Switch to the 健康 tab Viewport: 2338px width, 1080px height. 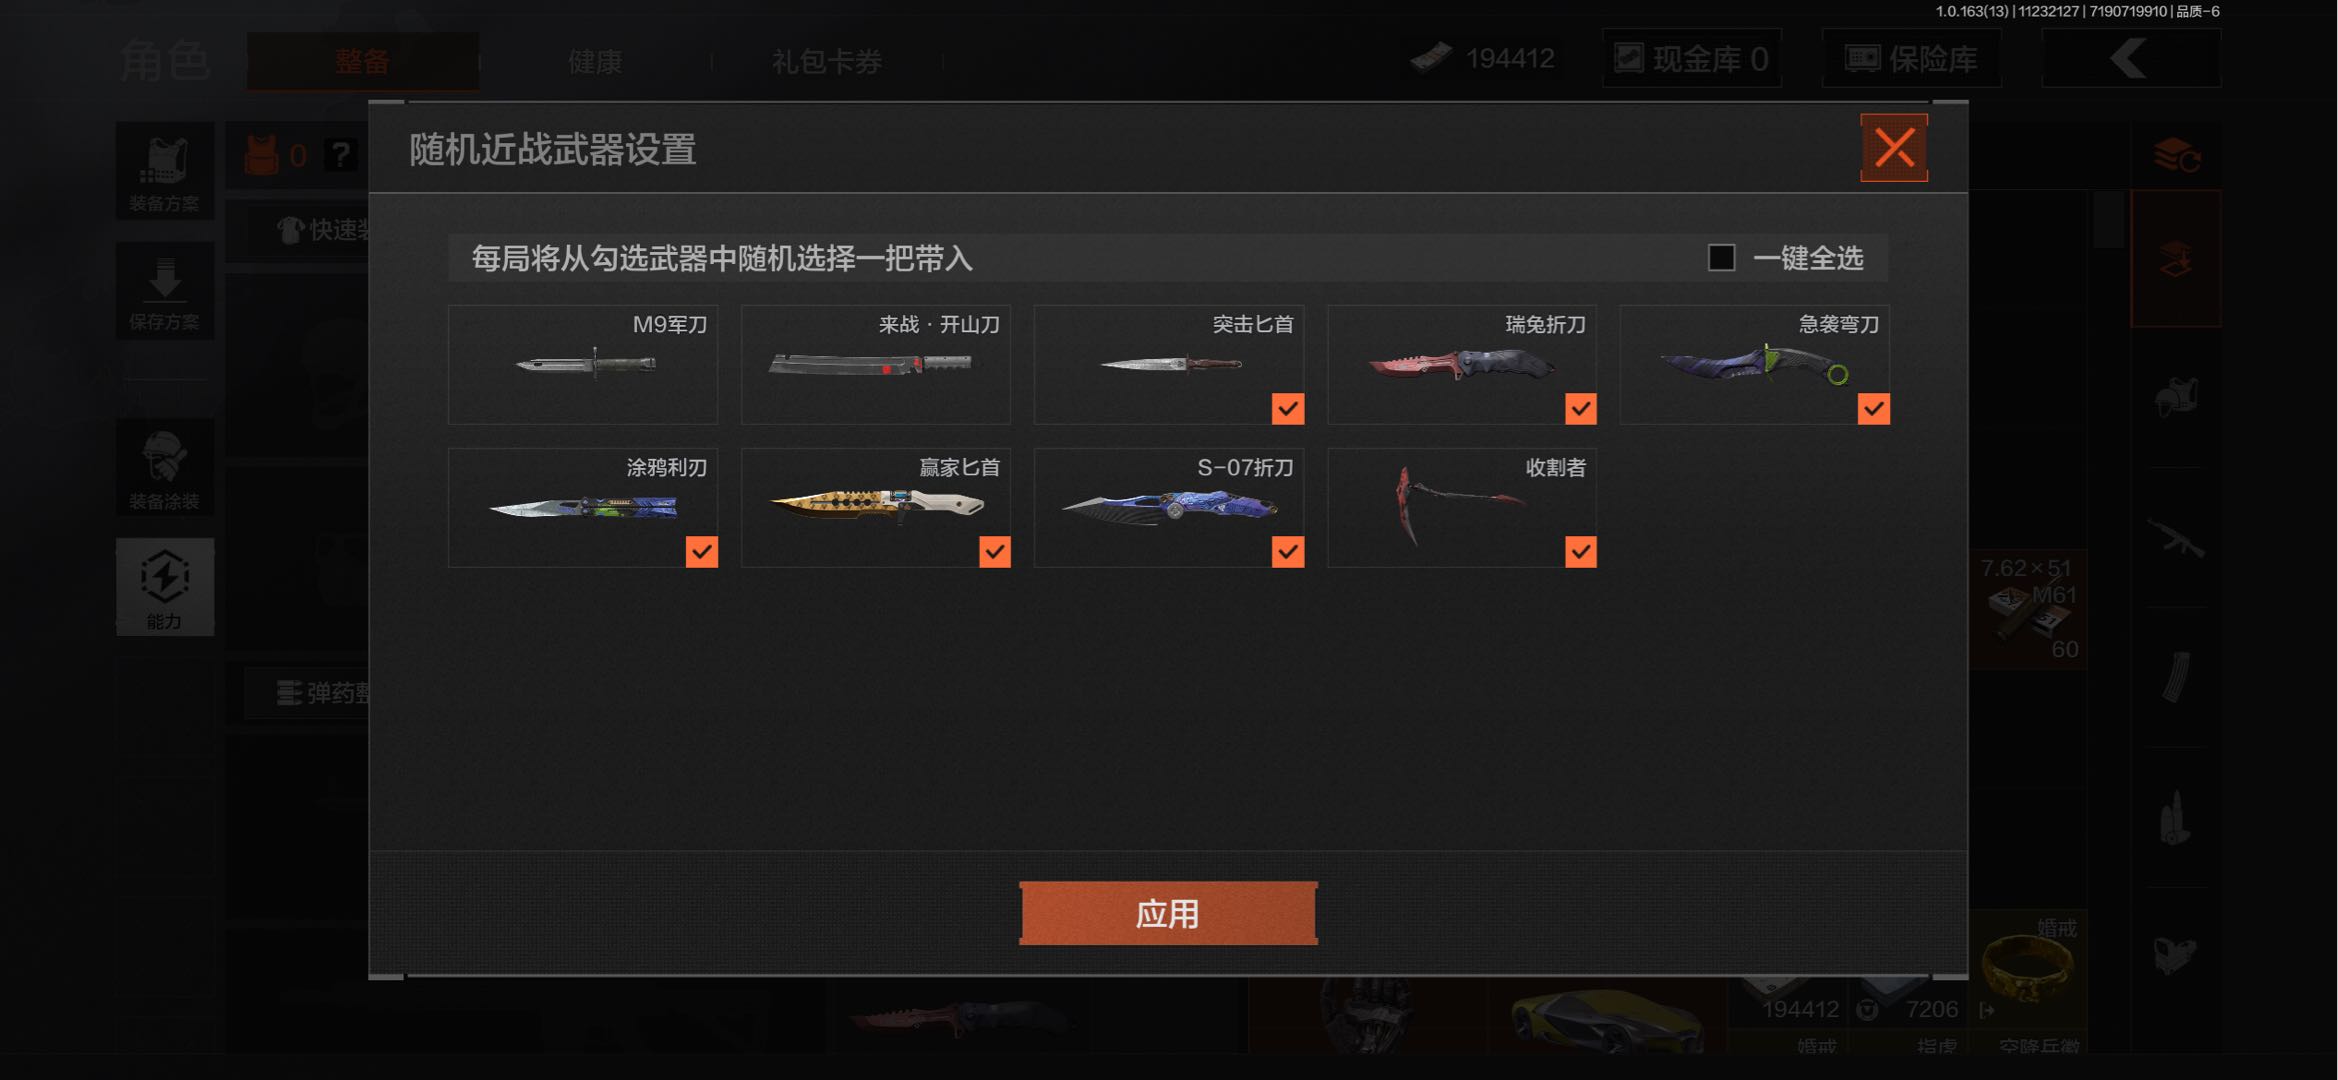(x=595, y=62)
